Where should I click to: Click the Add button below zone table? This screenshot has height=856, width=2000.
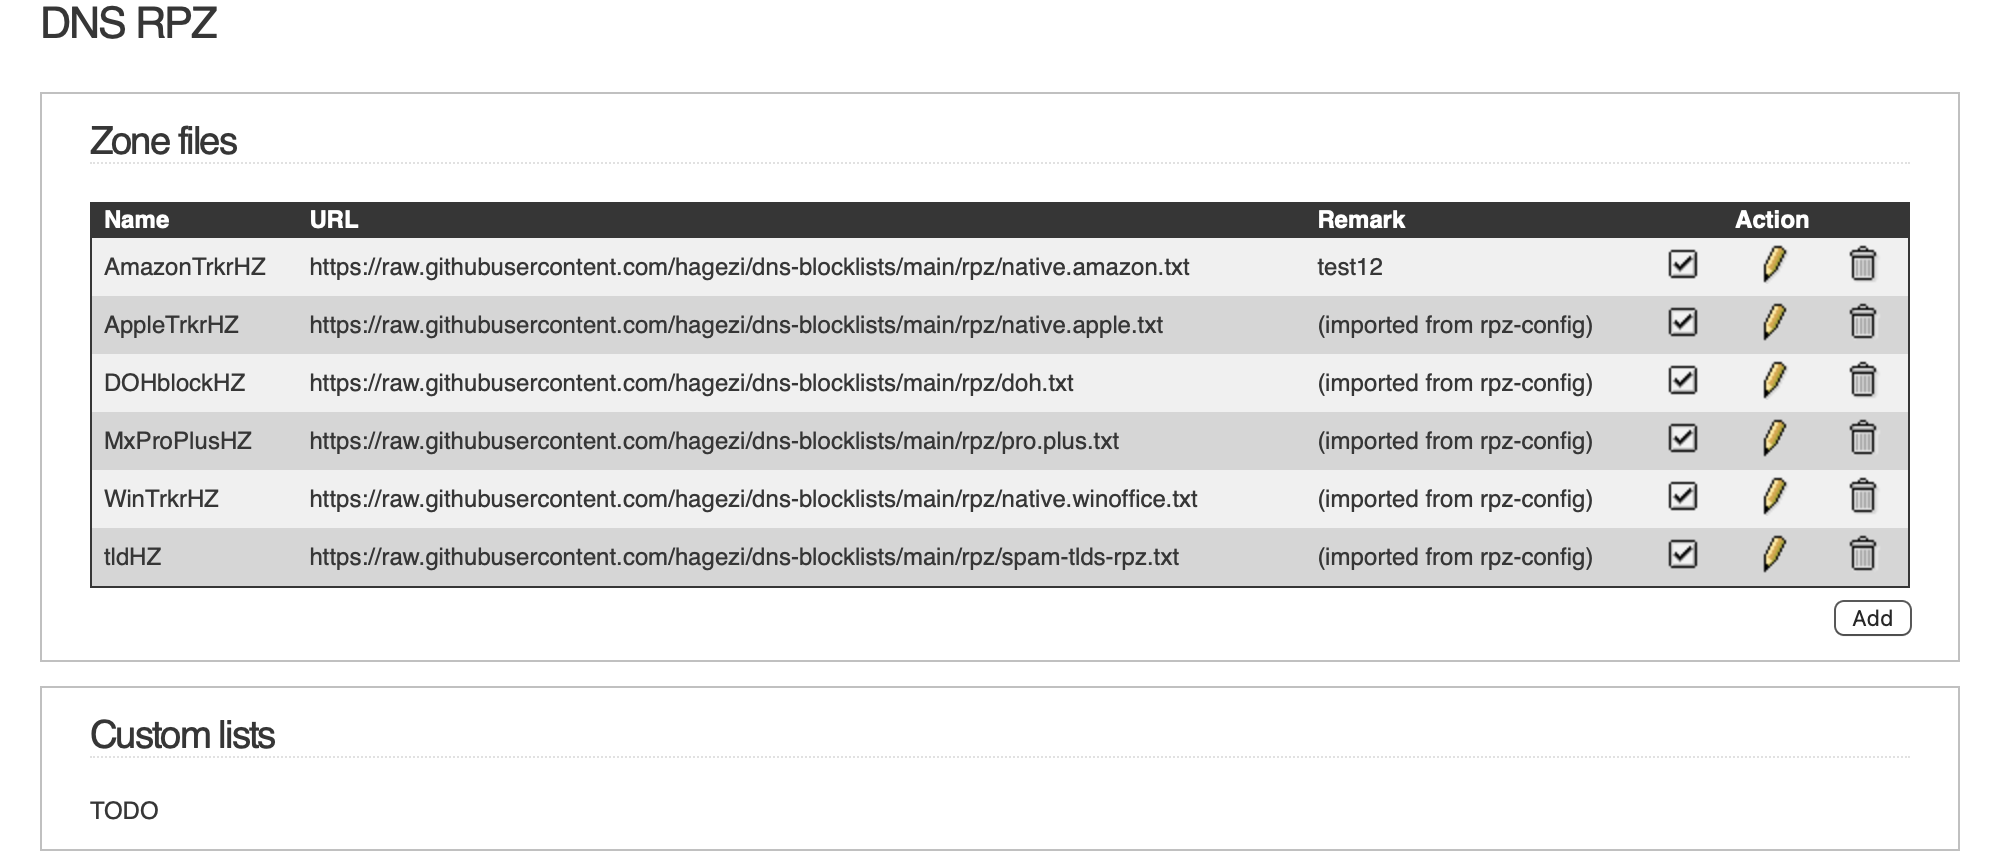tap(1872, 618)
